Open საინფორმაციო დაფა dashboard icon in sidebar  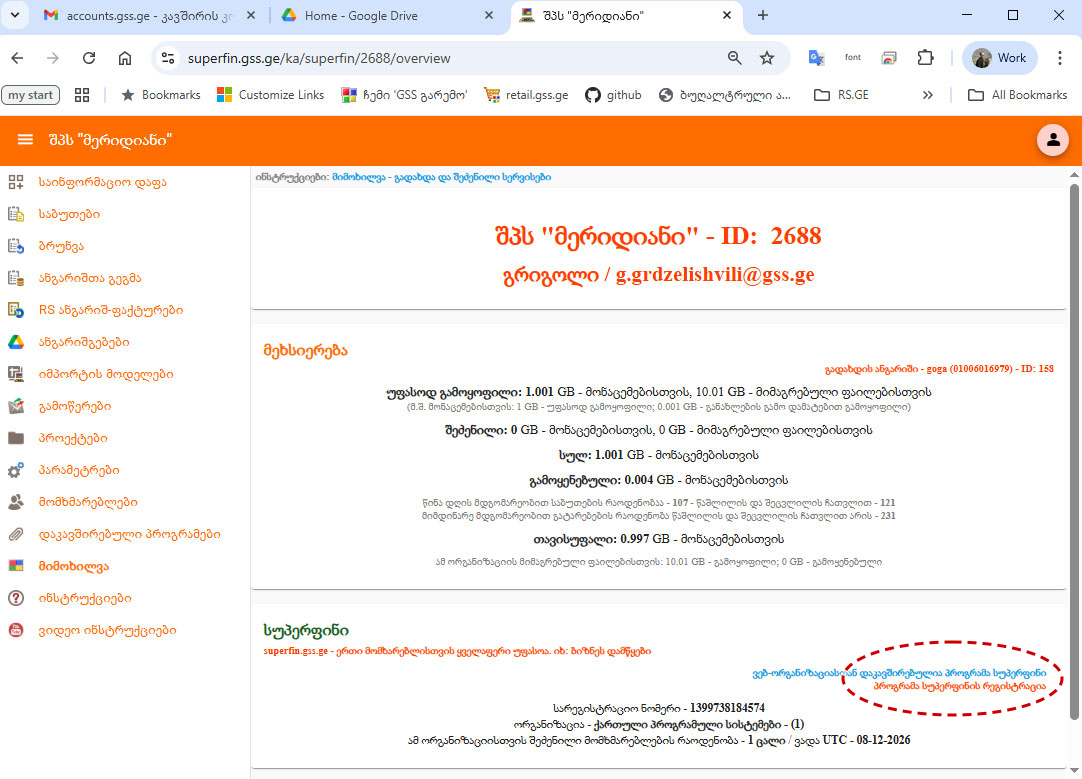tap(16, 182)
